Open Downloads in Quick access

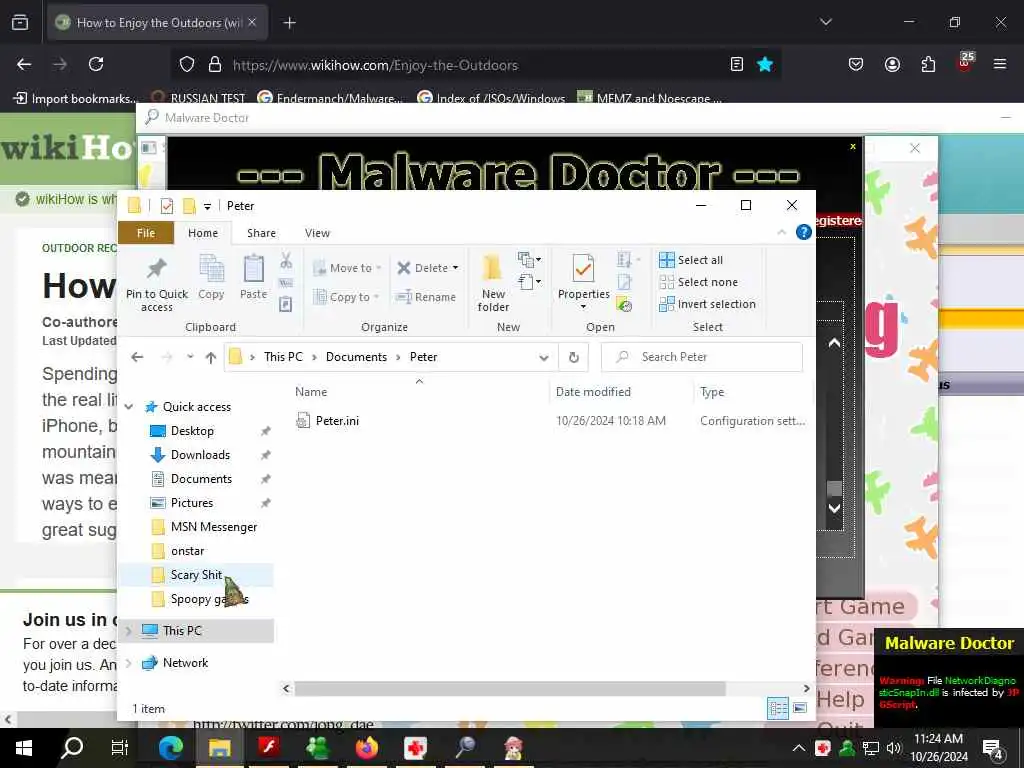point(200,455)
